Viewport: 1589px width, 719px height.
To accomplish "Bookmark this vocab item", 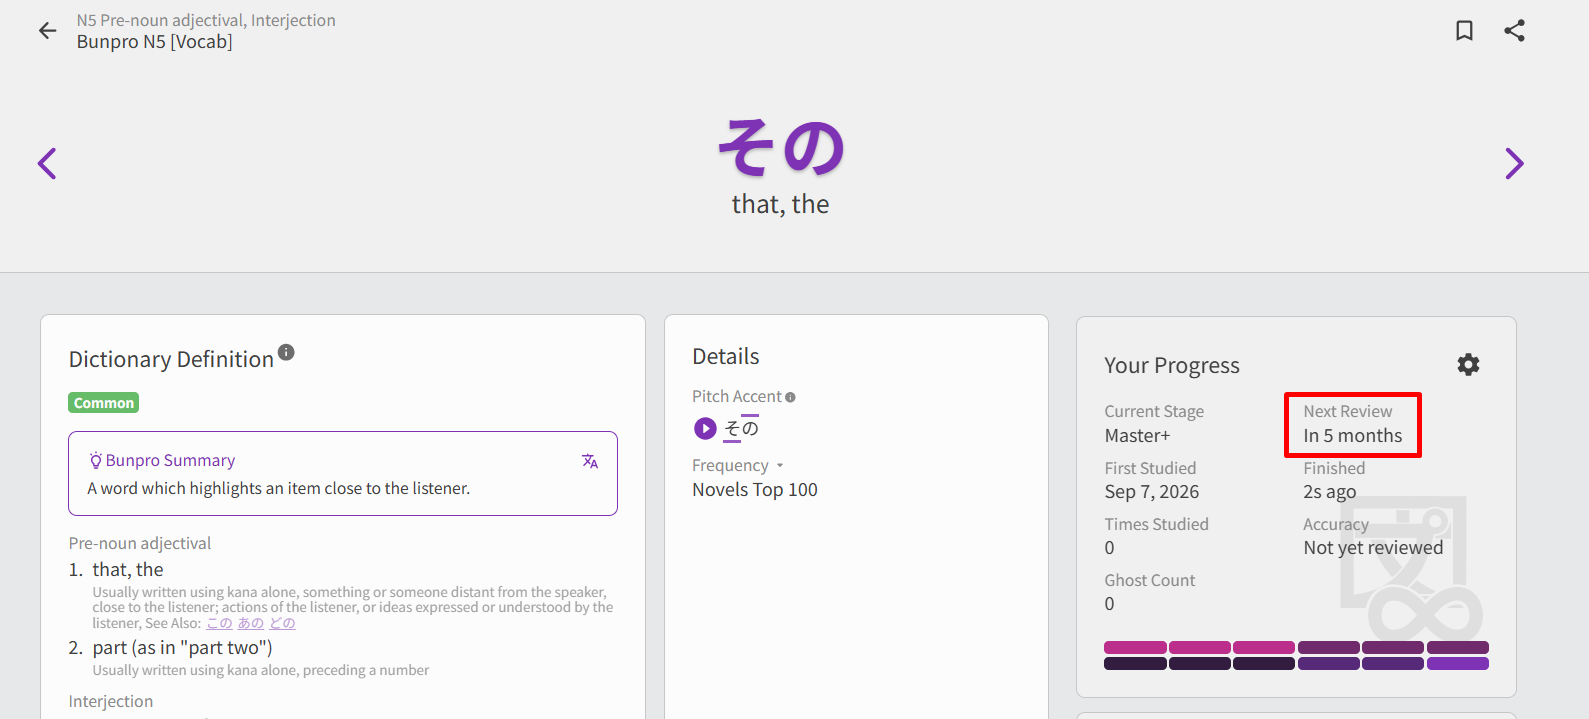I will pyautogui.click(x=1464, y=31).
